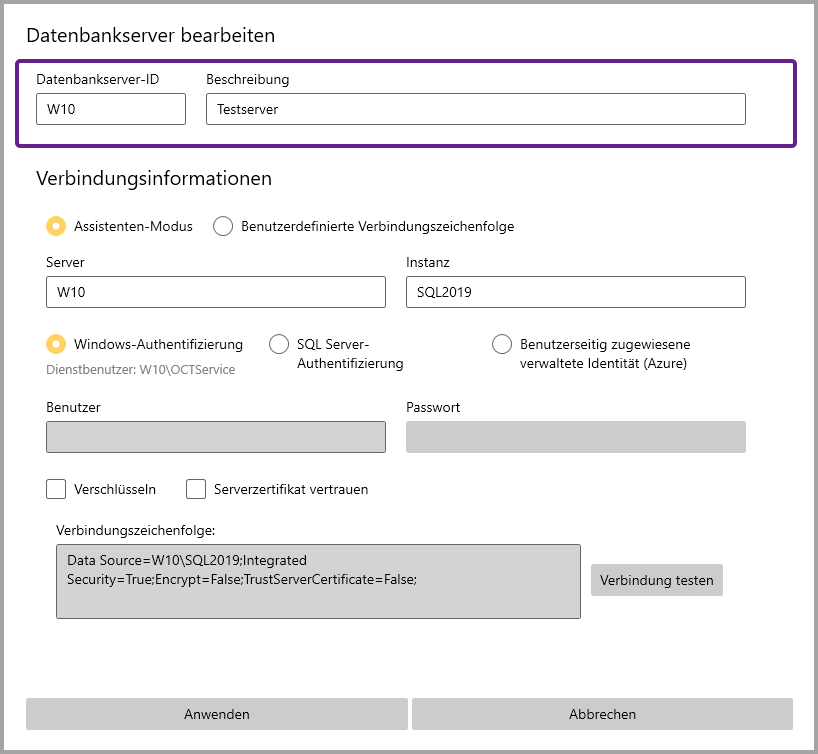Cancel the dialog with Abbrechen
818x754 pixels.
point(602,714)
